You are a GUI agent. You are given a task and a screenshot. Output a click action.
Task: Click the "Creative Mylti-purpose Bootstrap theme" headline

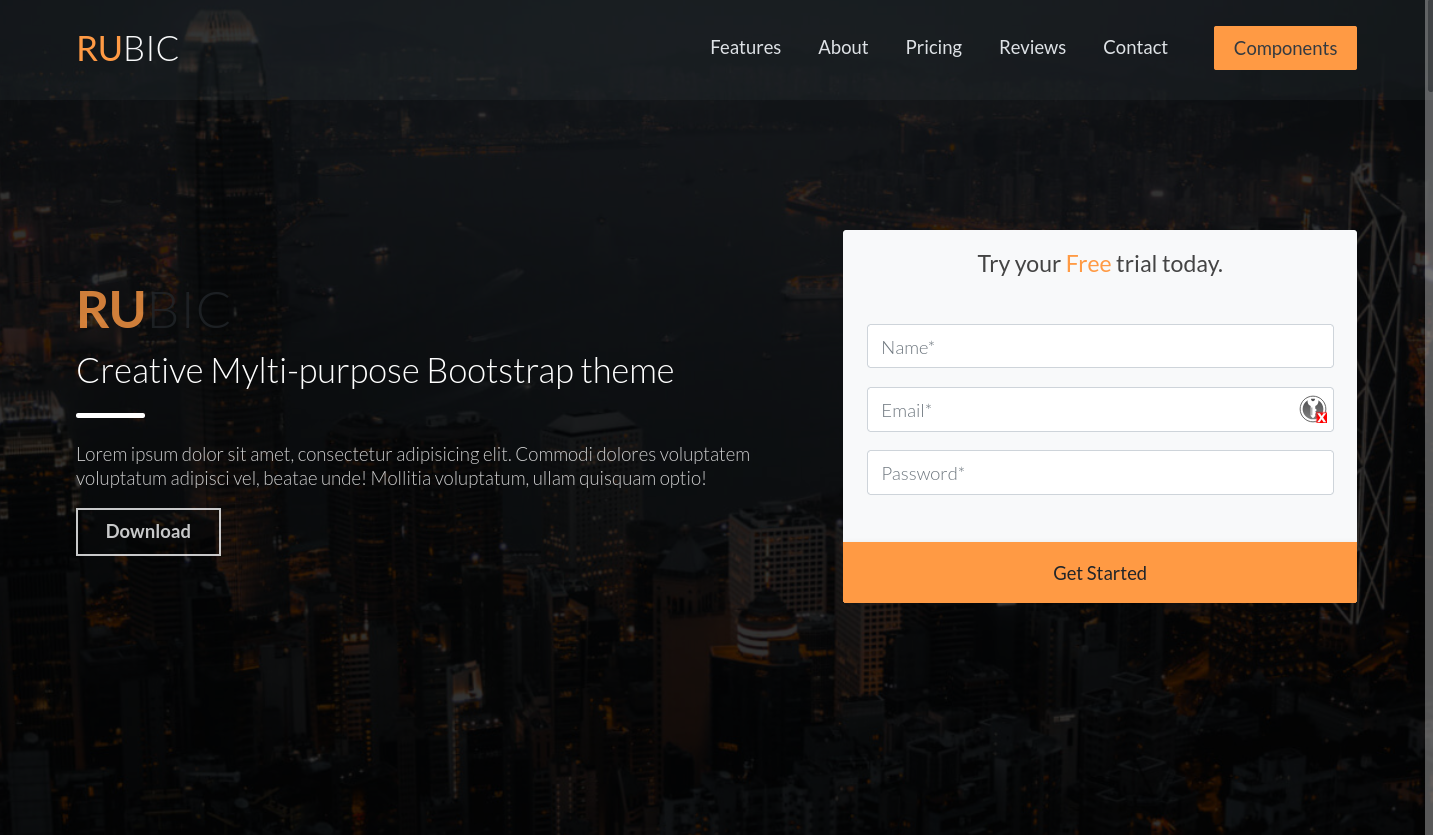click(375, 371)
